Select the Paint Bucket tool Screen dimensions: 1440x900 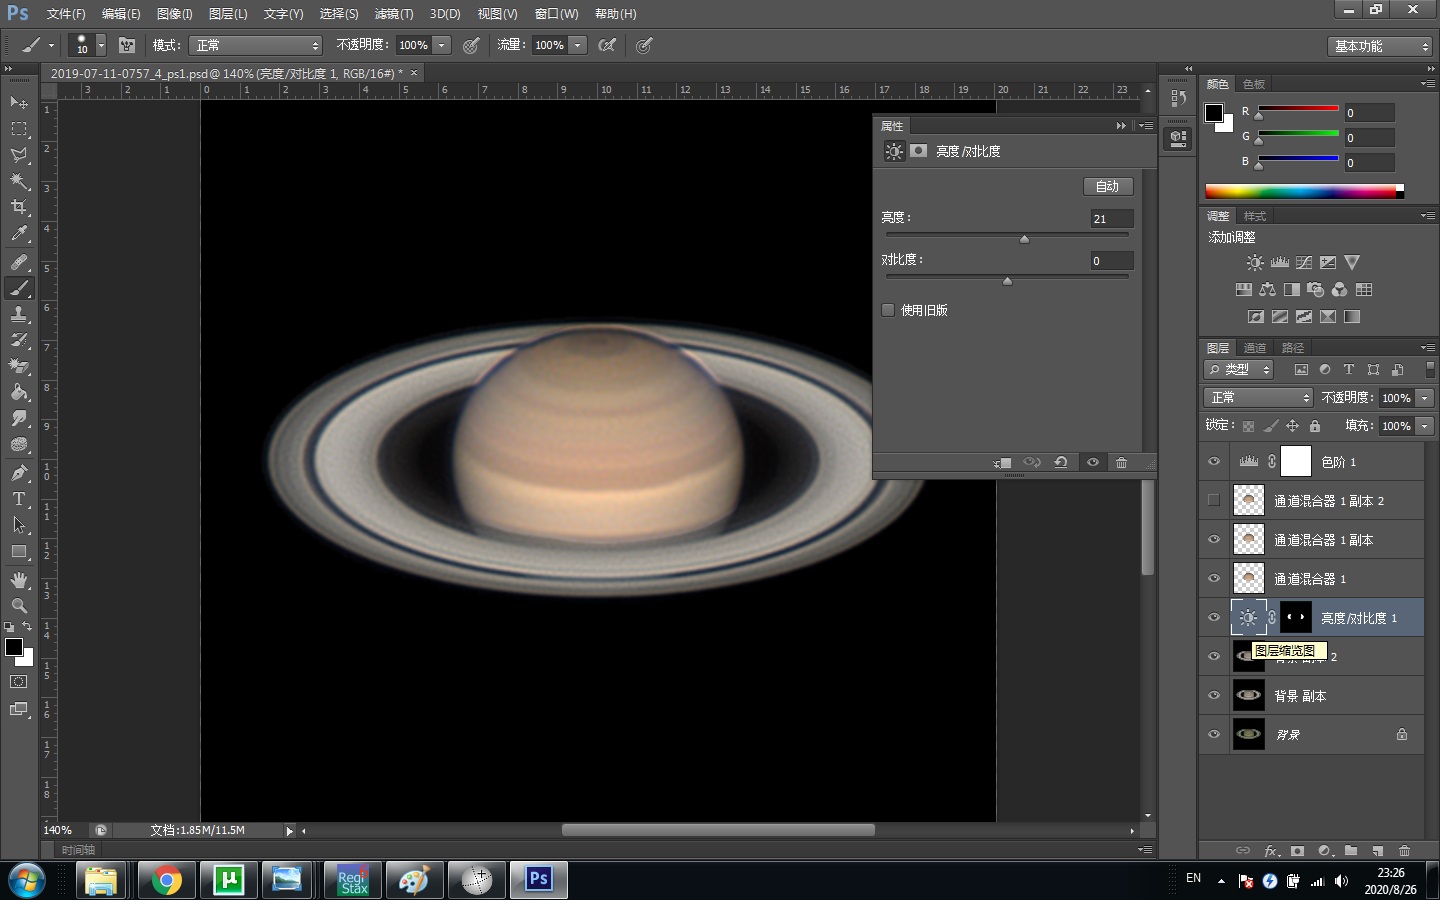tap(19, 392)
